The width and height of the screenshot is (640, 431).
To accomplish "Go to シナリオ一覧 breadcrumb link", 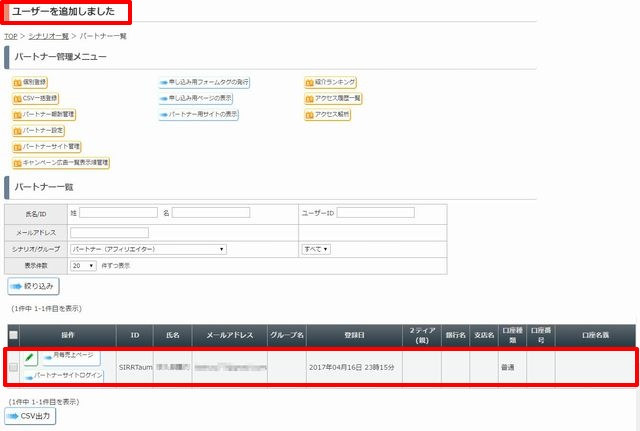I will pyautogui.click(x=49, y=36).
